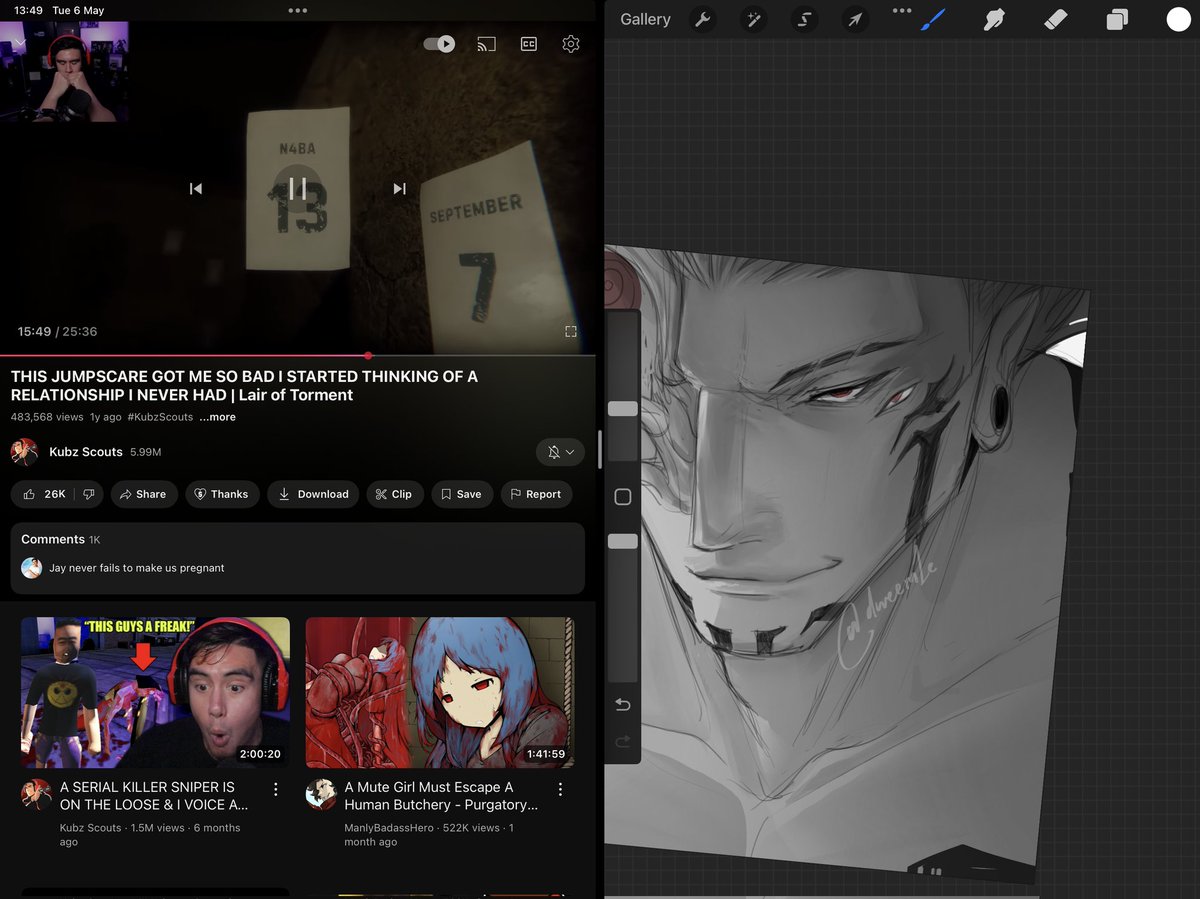
Task: Cast video to a device
Action: tap(486, 44)
